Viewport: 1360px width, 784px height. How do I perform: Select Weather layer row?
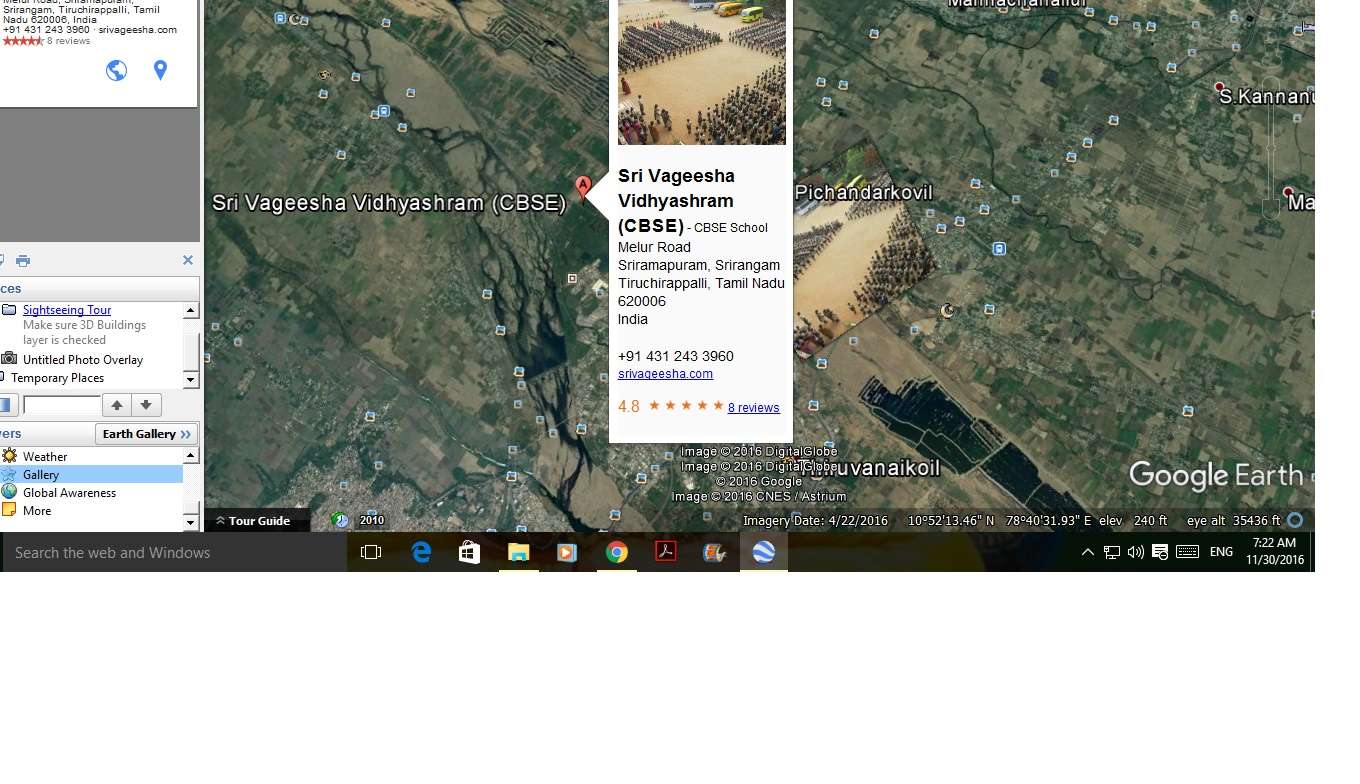45,456
